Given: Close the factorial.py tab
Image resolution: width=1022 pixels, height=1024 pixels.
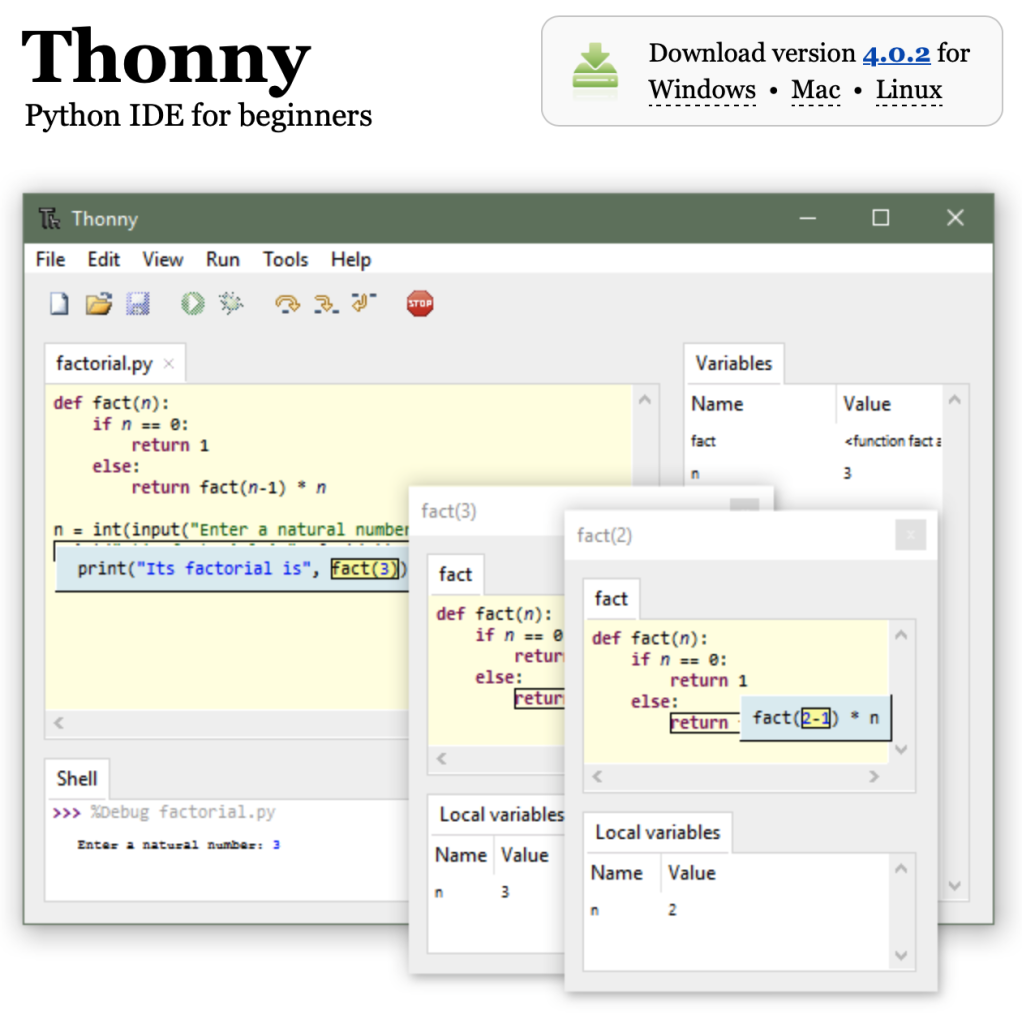Looking at the screenshot, I should (x=168, y=364).
